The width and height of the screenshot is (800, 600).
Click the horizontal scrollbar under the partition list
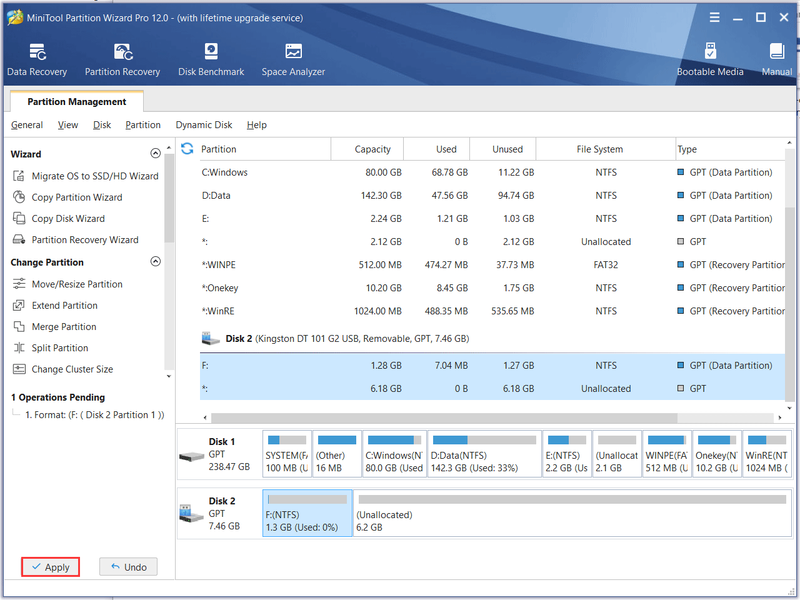point(444,417)
